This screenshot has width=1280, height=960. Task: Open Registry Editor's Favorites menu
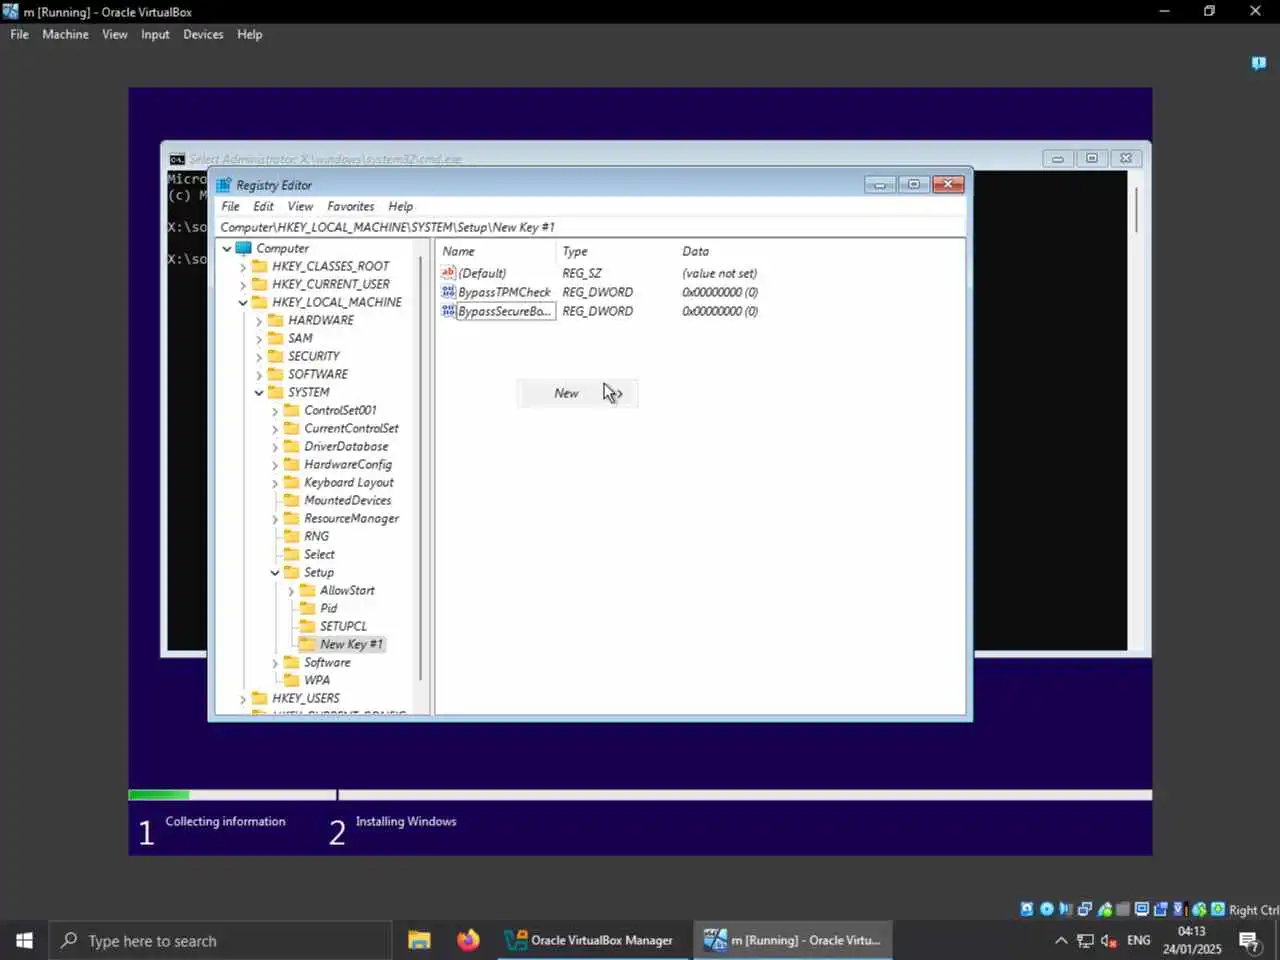pos(350,206)
